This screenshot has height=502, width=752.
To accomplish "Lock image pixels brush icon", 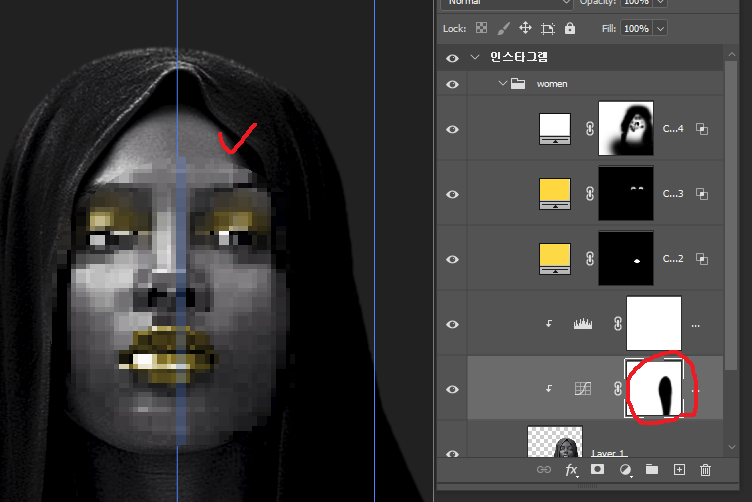I will click(x=503, y=29).
